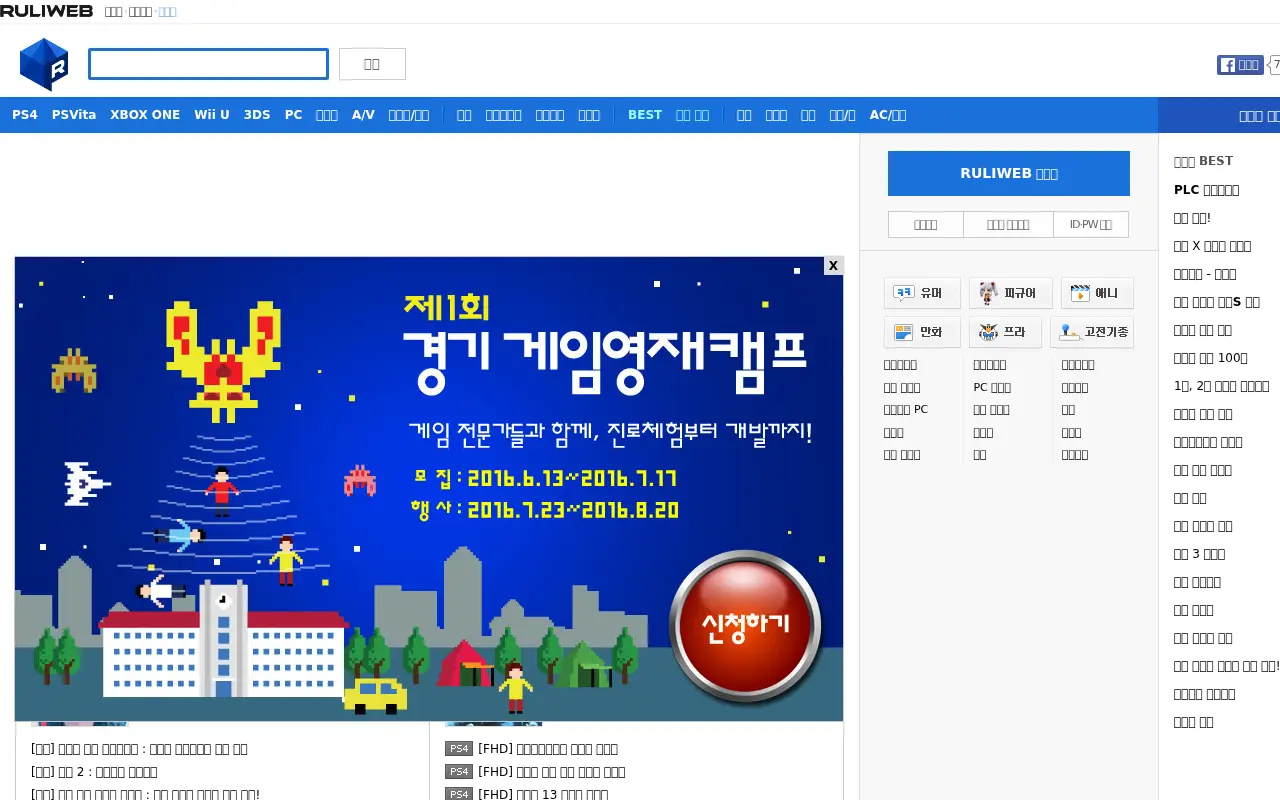Open the sidebar link containing 100

click(1210, 357)
